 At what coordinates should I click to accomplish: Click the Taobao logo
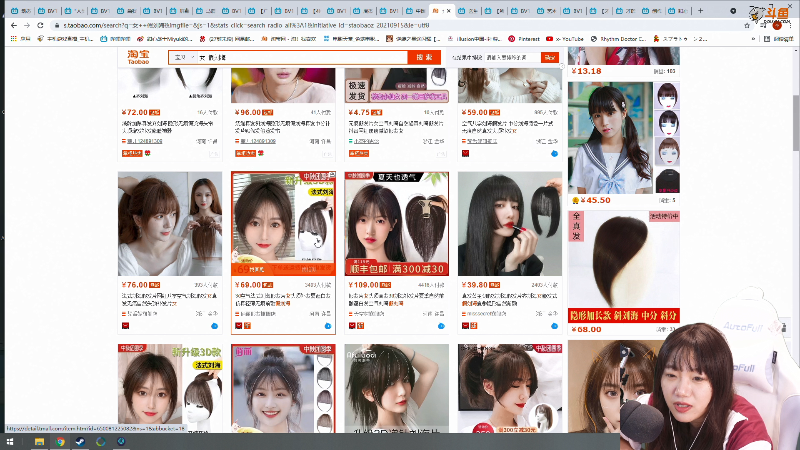pos(138,57)
